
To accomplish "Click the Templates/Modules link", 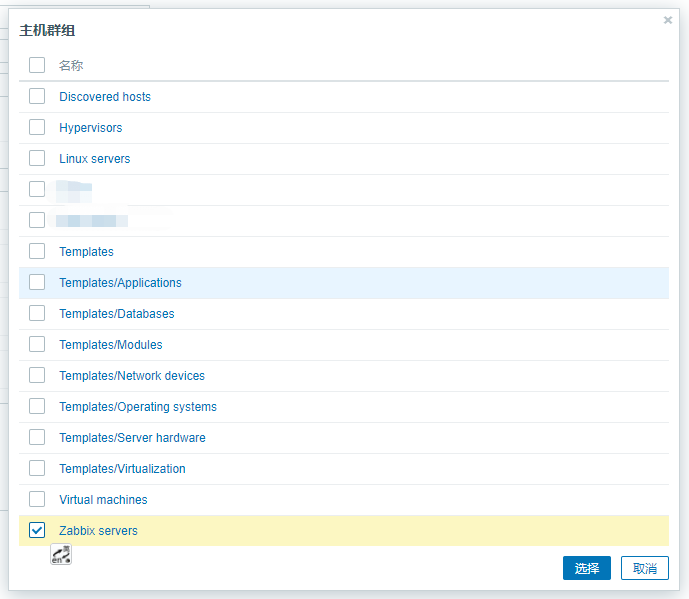I will click(111, 345).
